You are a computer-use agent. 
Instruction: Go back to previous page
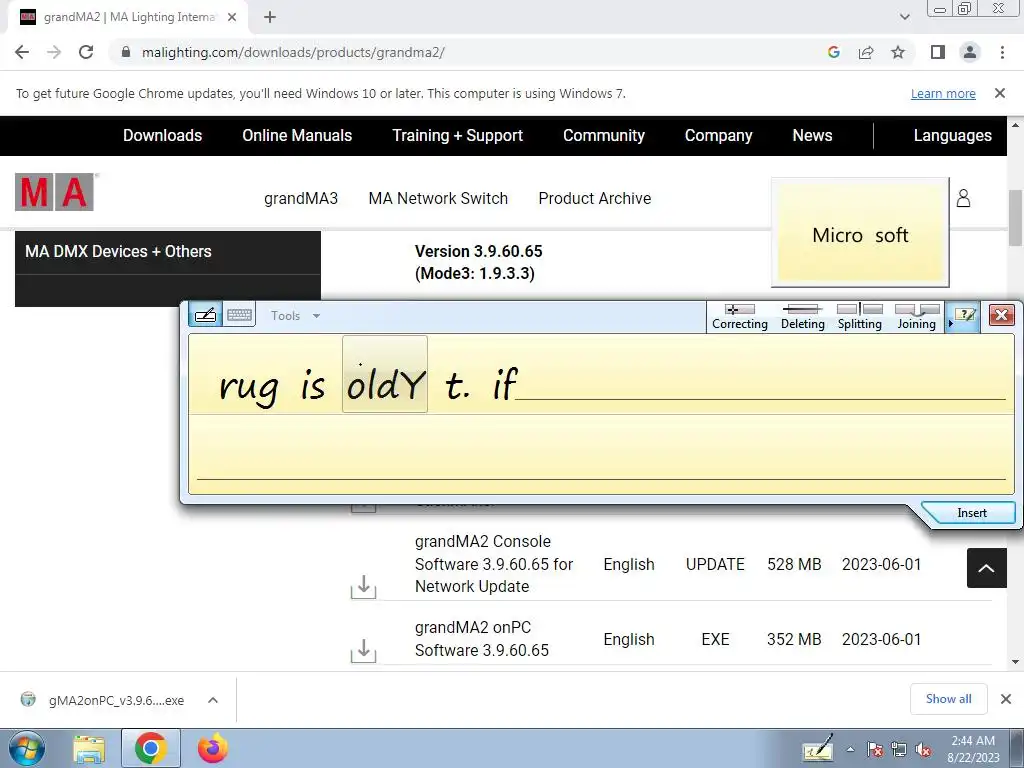[x=22, y=52]
